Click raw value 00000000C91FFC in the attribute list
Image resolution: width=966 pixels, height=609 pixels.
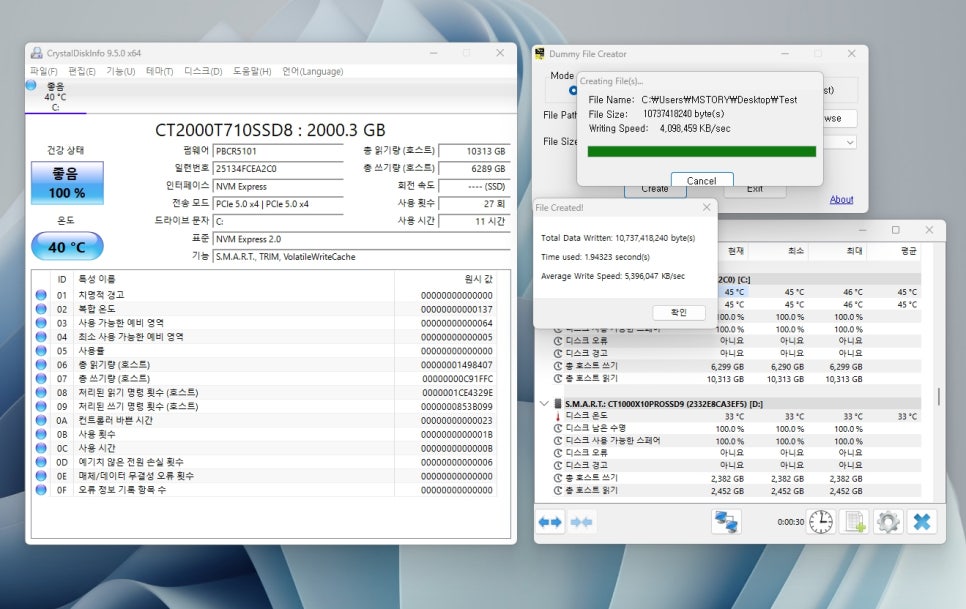(x=457, y=379)
